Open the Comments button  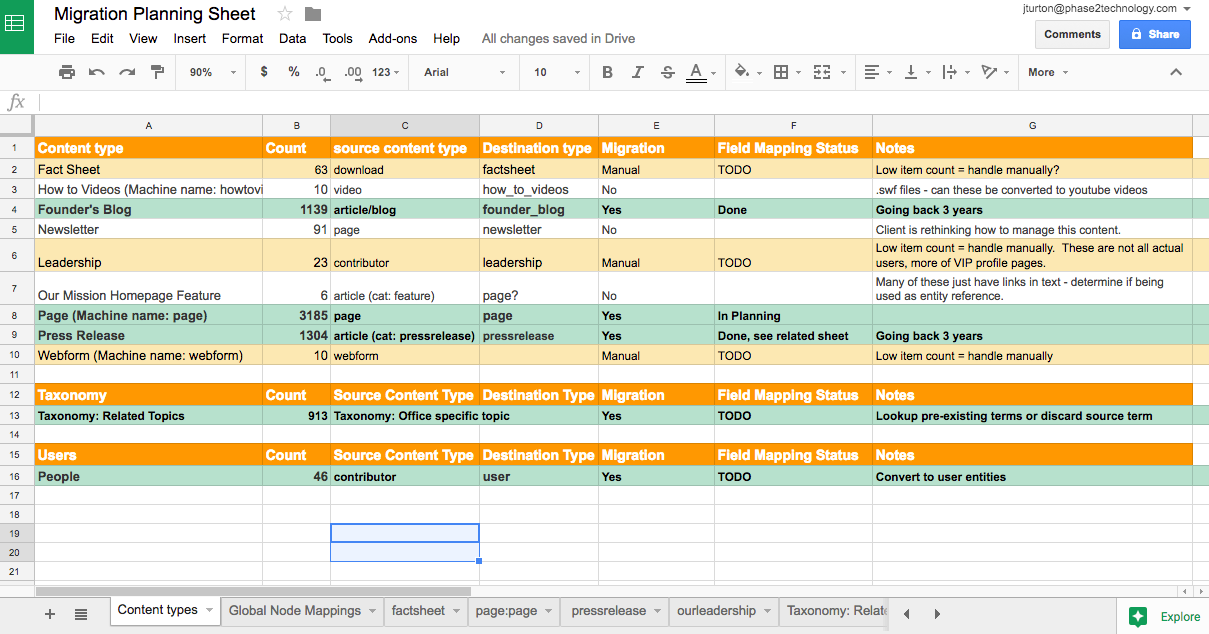[x=1072, y=34]
